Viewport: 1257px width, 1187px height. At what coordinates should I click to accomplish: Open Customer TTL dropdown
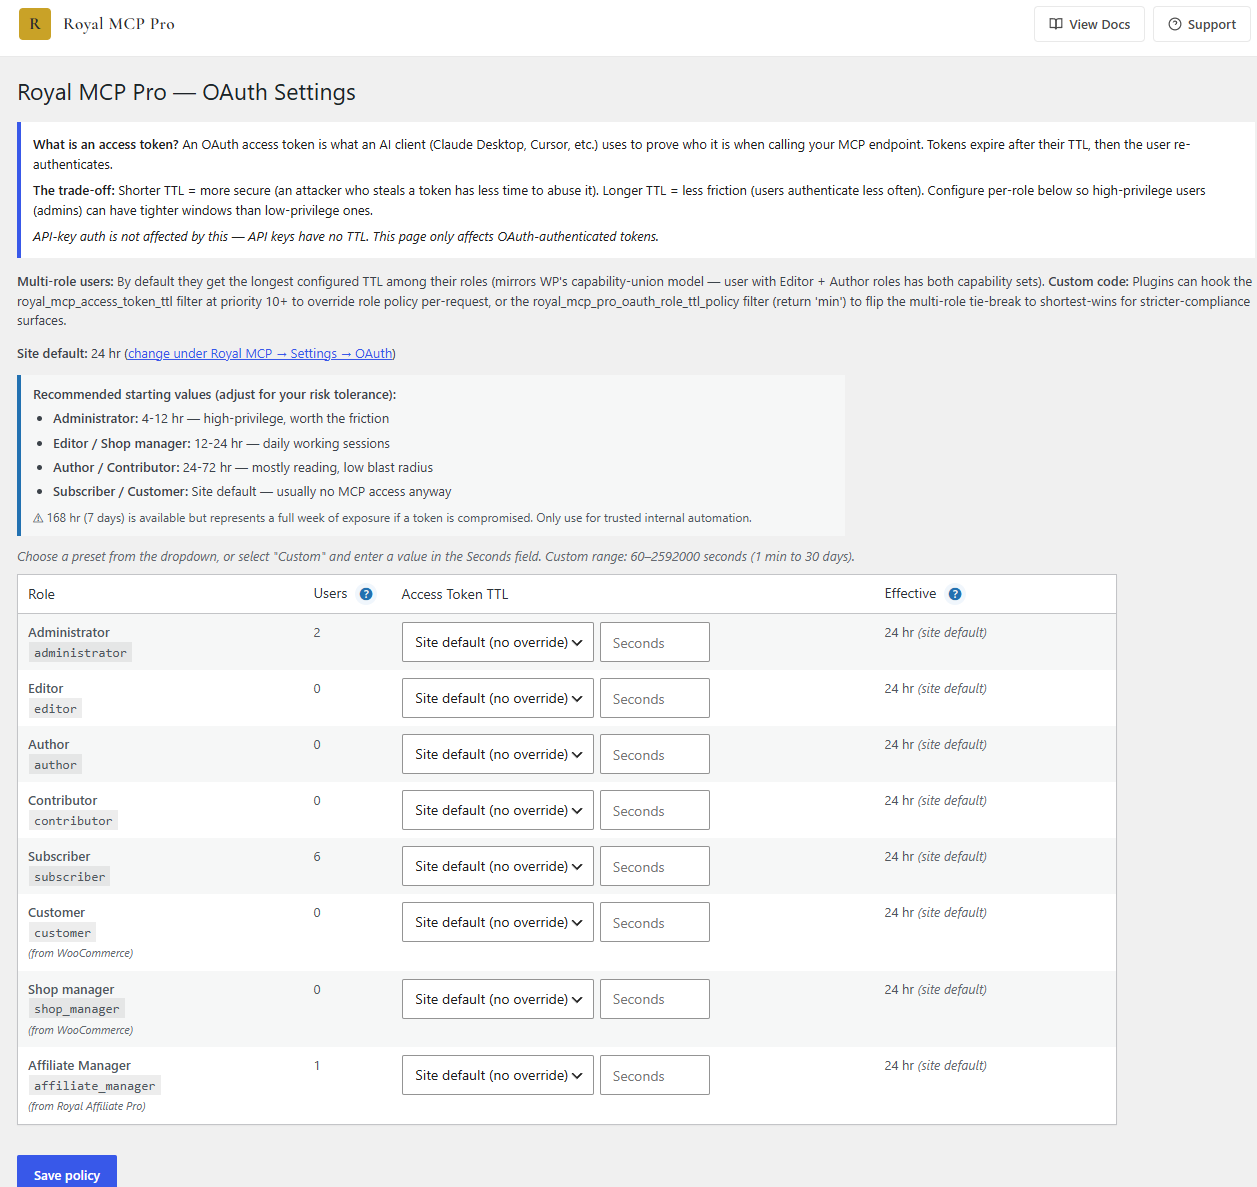[498, 922]
